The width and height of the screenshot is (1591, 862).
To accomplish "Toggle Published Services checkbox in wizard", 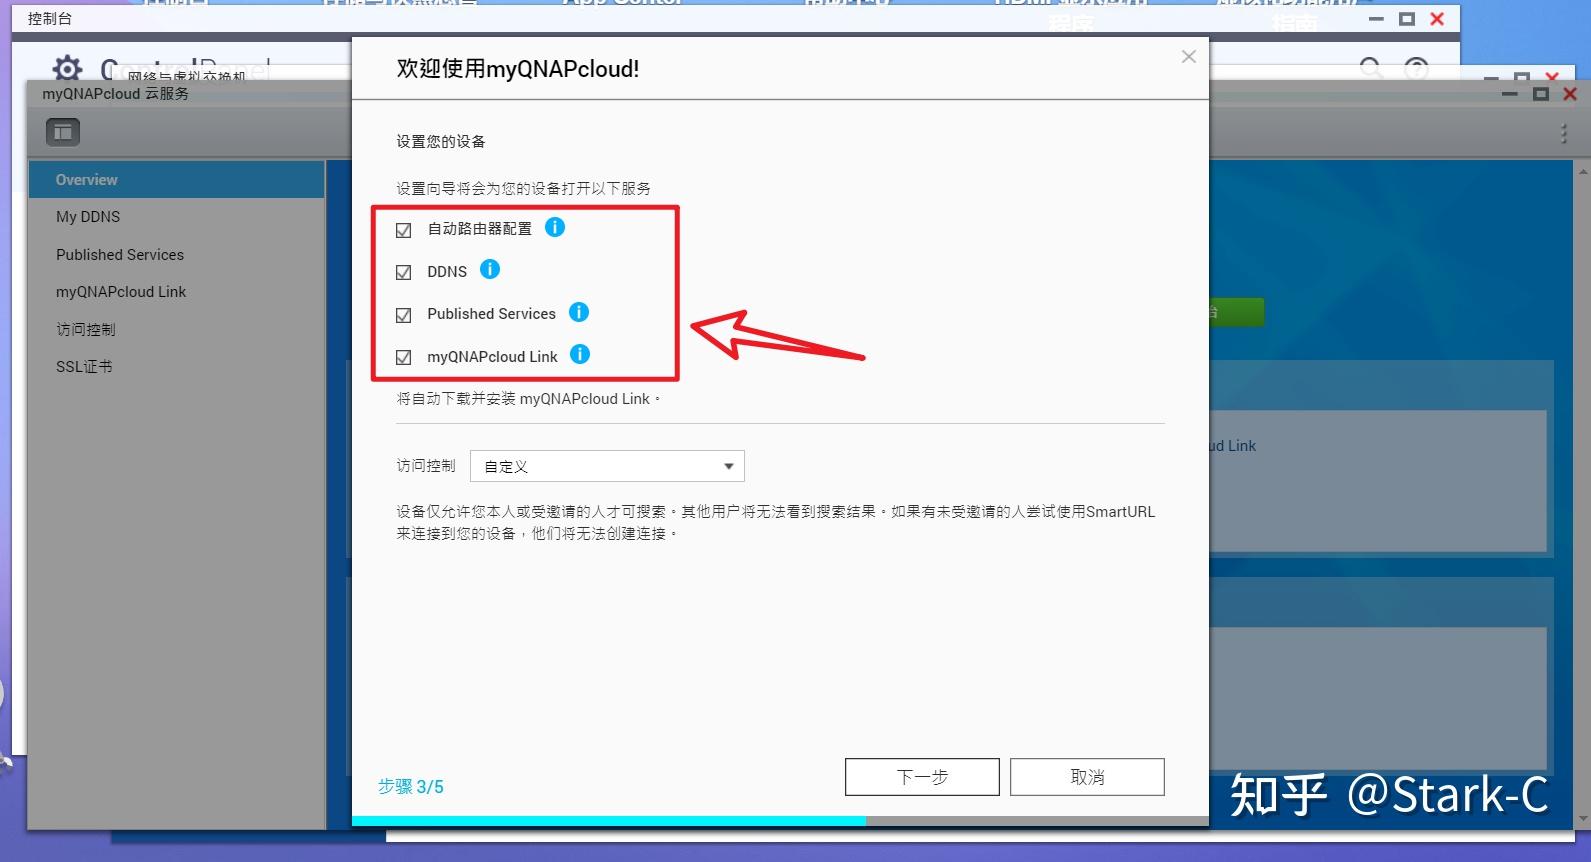I will 404,315.
